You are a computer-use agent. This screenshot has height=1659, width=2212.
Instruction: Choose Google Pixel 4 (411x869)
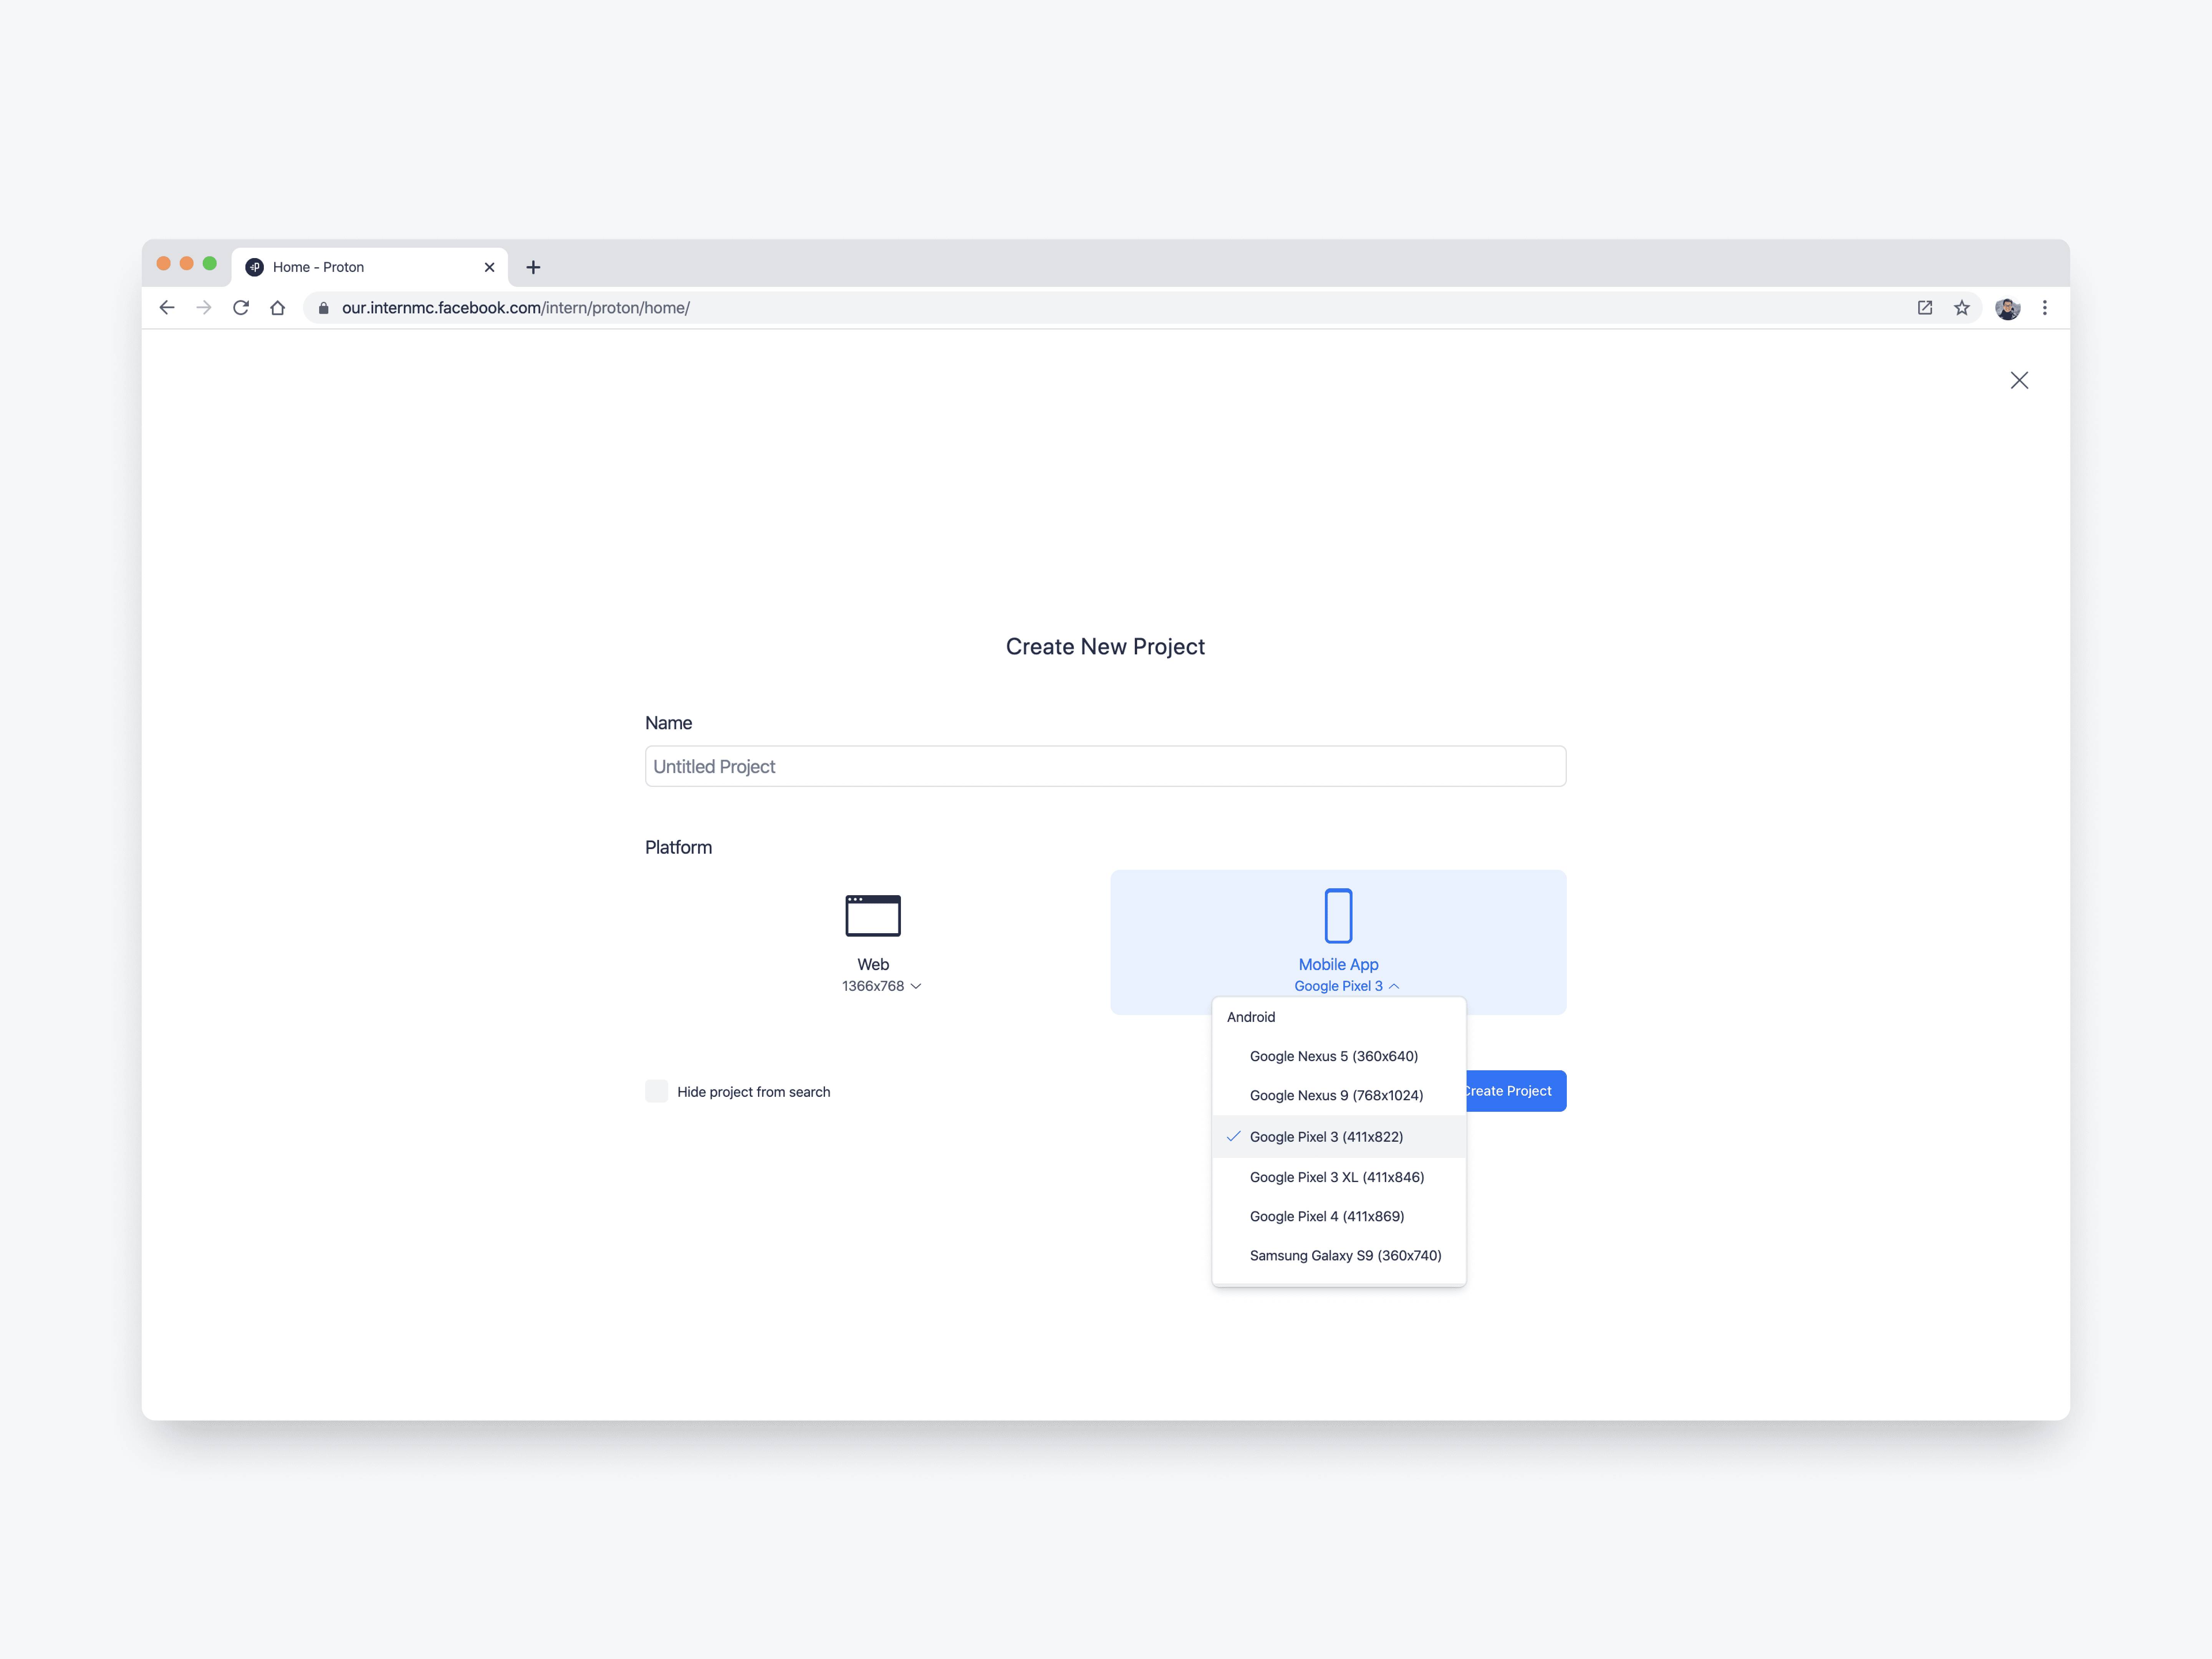point(1326,1216)
